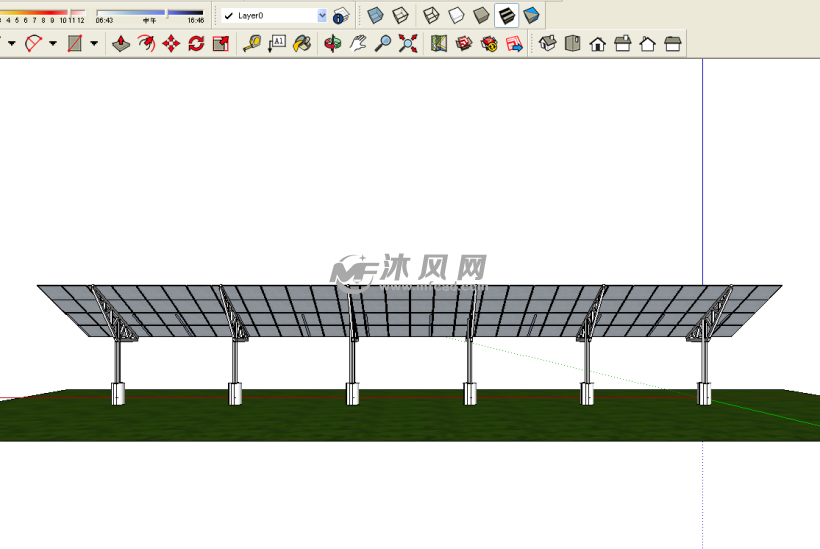Screen dimensions: 820x549
Task: Open the layer manager icon
Action: (x=341, y=16)
